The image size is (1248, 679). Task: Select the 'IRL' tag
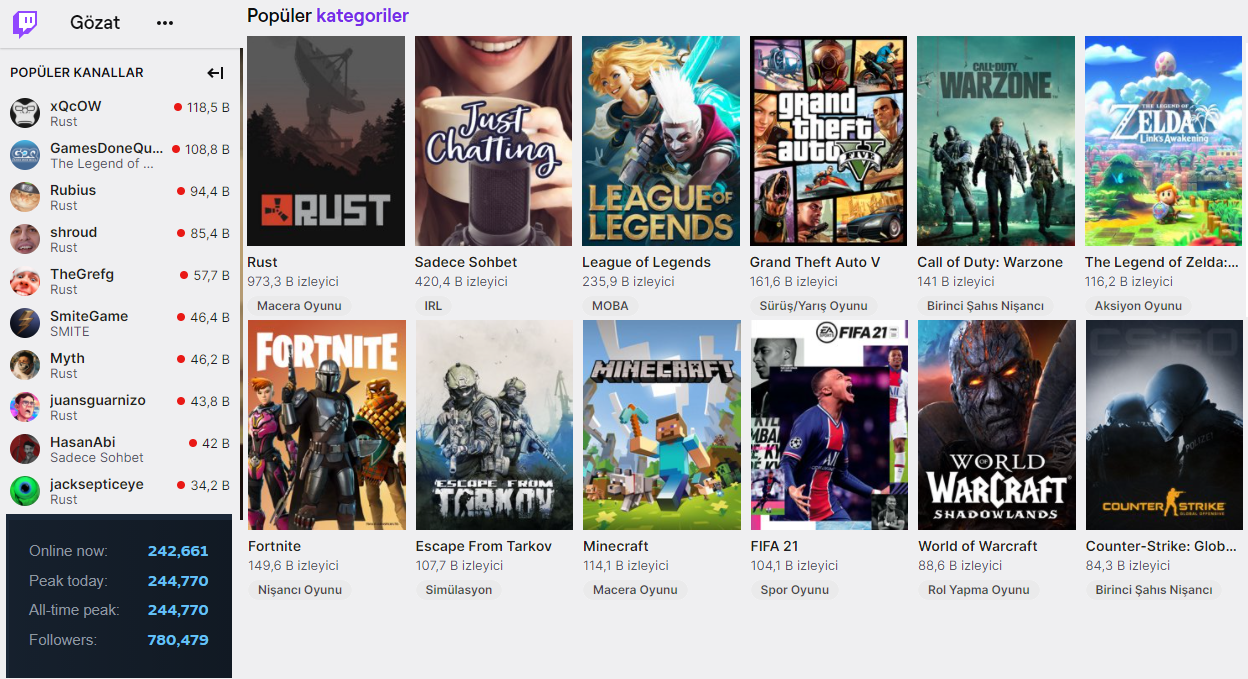click(x=433, y=306)
